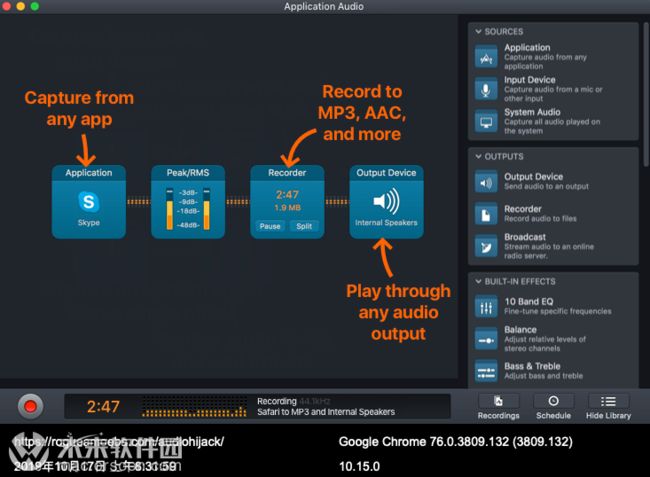Click the Hide Library list icon
650x477 pixels.
click(608, 401)
